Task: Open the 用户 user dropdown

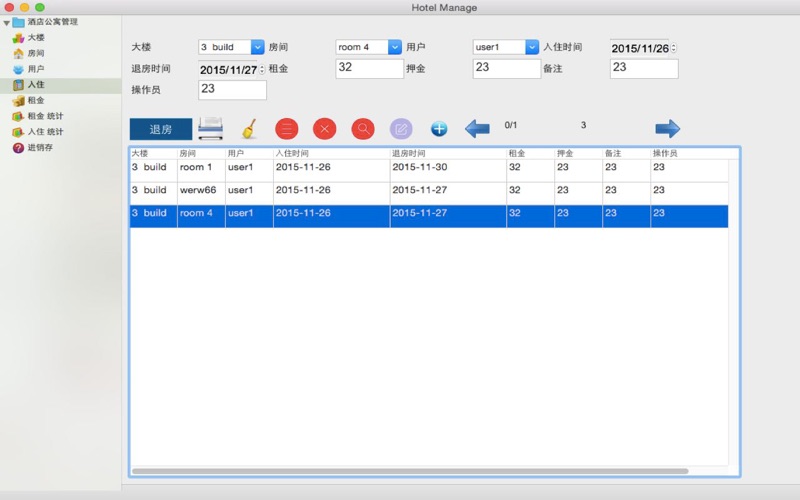Action: [x=532, y=47]
